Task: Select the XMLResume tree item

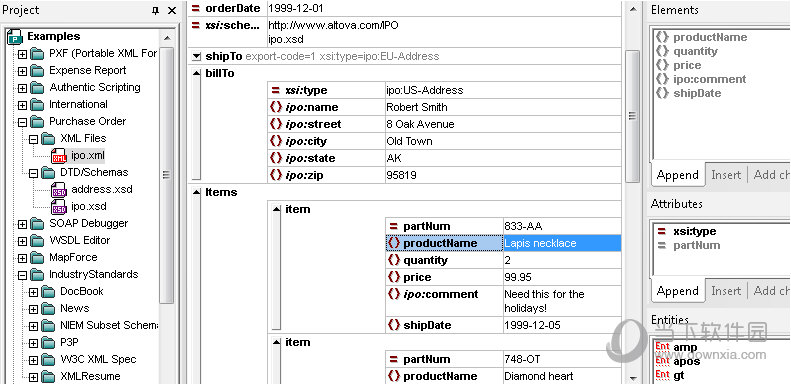Action: (x=90, y=376)
